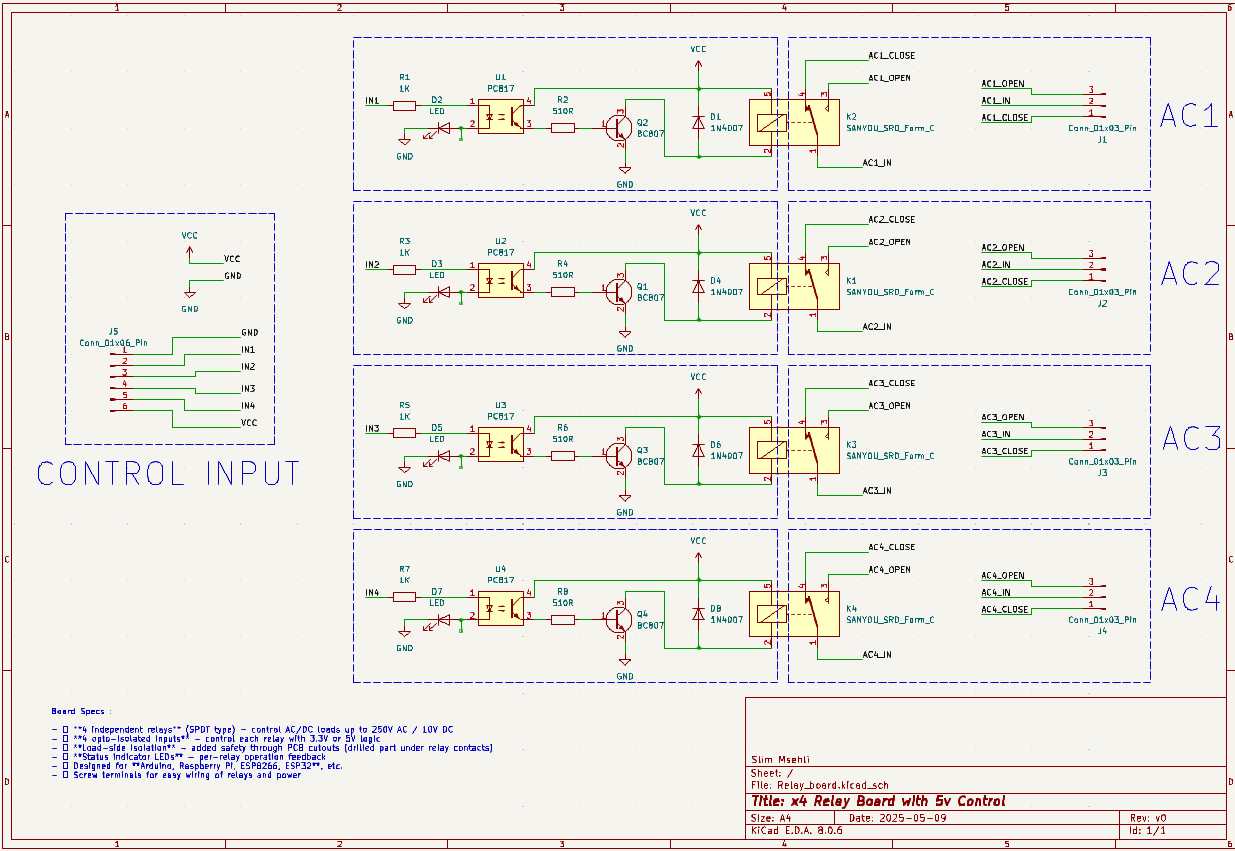This screenshot has width=1235, height=851.
Task: Select the K1 relay symbol
Action: coord(795,285)
